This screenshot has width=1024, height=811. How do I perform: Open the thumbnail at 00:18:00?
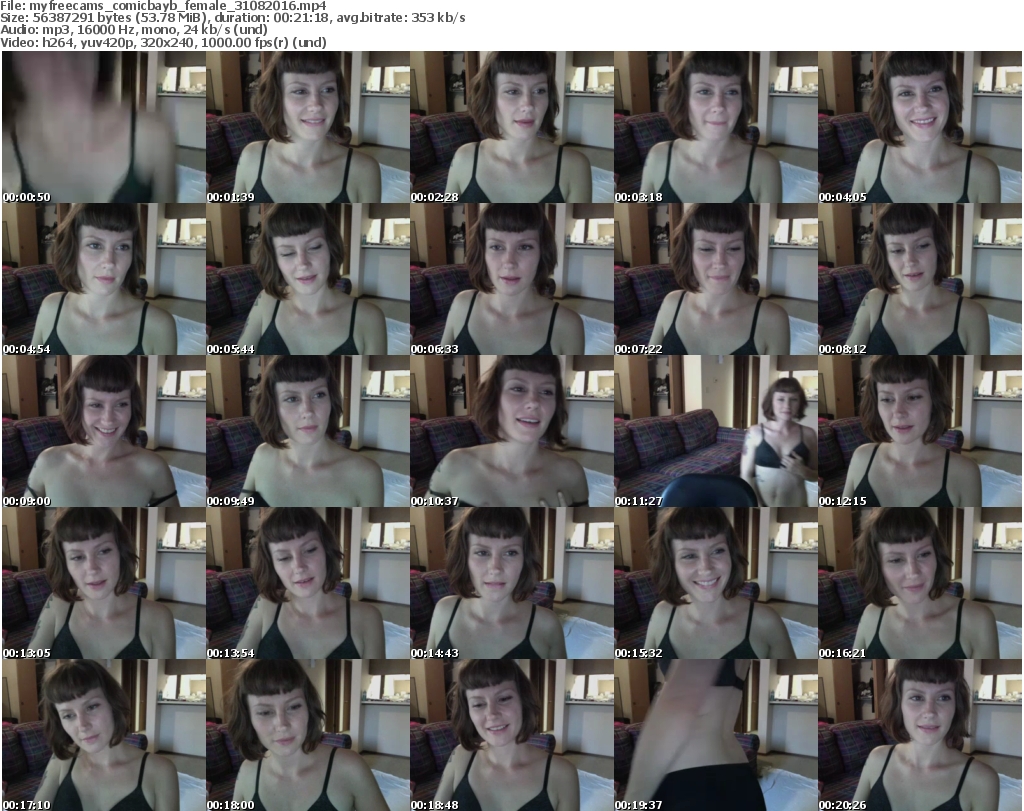point(308,735)
